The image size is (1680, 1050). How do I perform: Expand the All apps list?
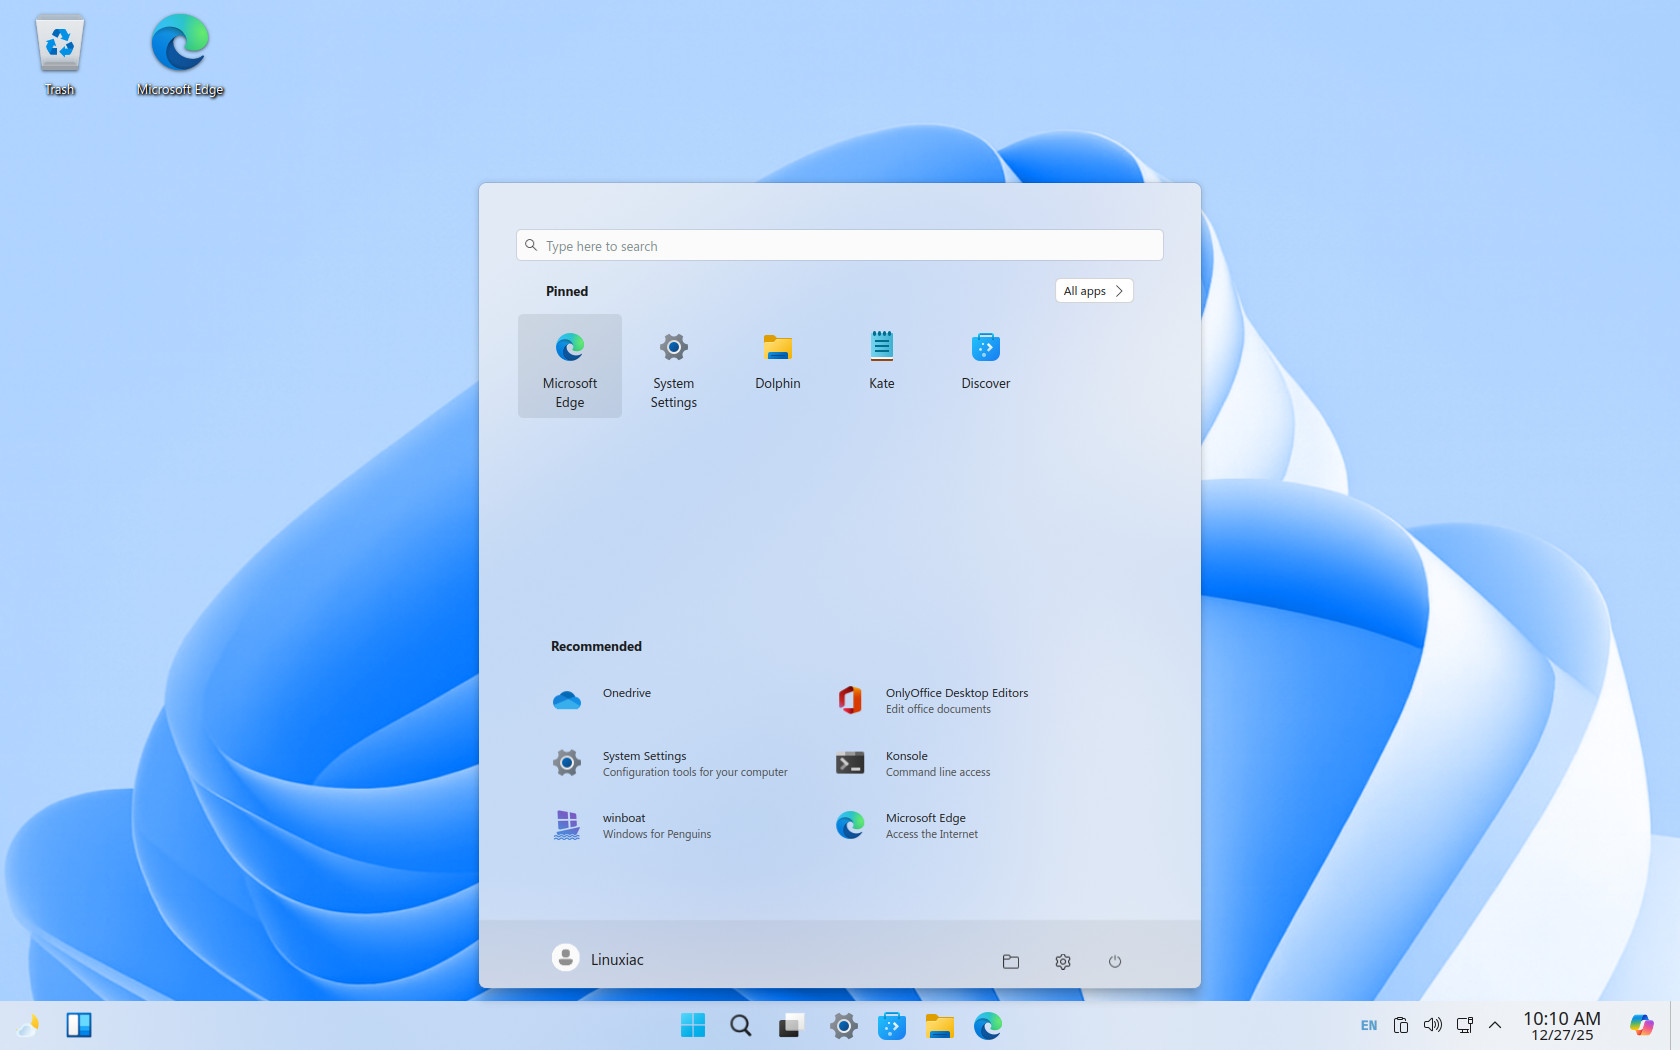pyautogui.click(x=1093, y=291)
